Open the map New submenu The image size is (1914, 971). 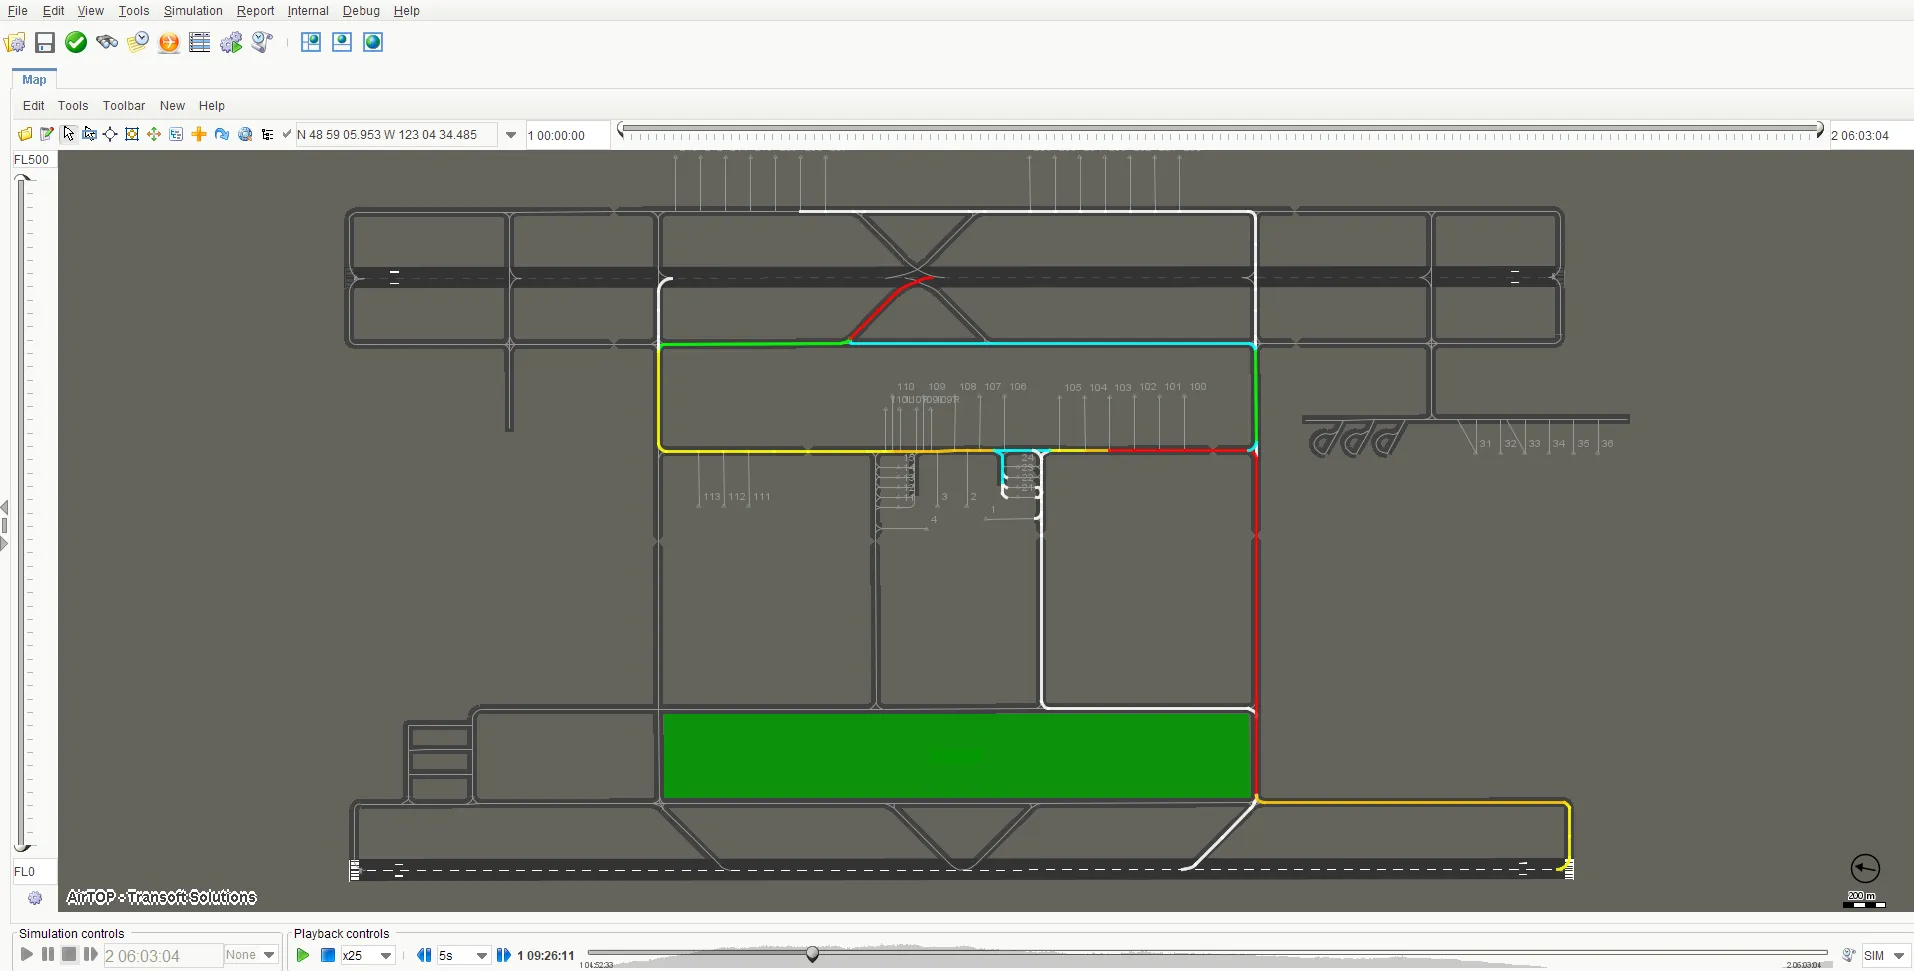tap(172, 106)
